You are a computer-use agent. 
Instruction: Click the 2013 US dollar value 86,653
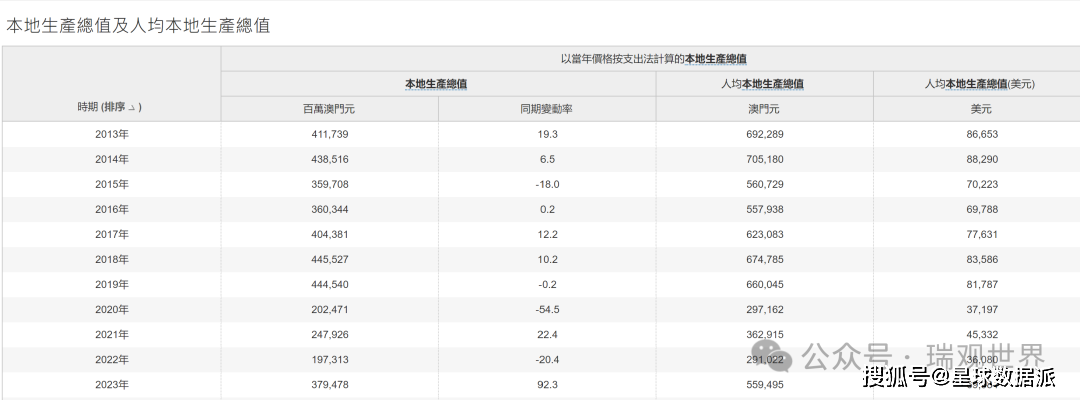click(978, 134)
